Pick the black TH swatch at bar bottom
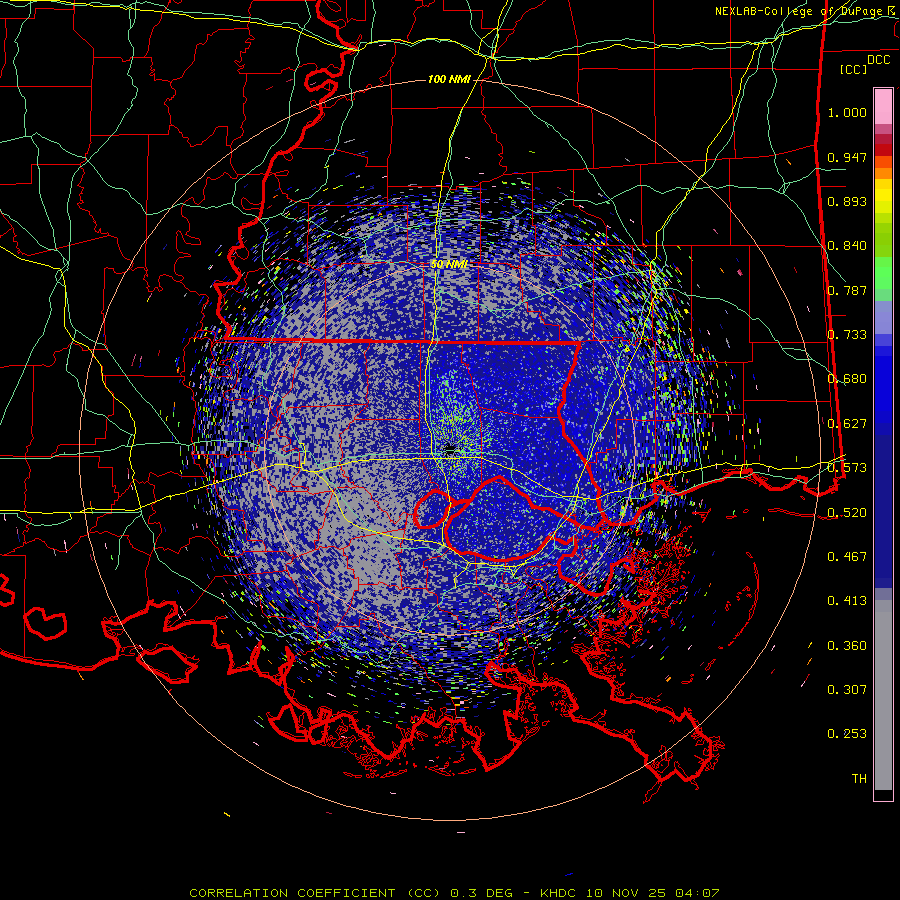 883,794
